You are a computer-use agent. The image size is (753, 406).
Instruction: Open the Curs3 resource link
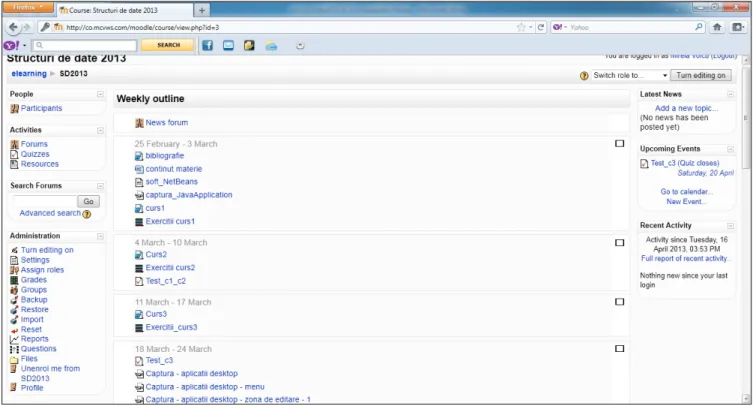[156, 314]
